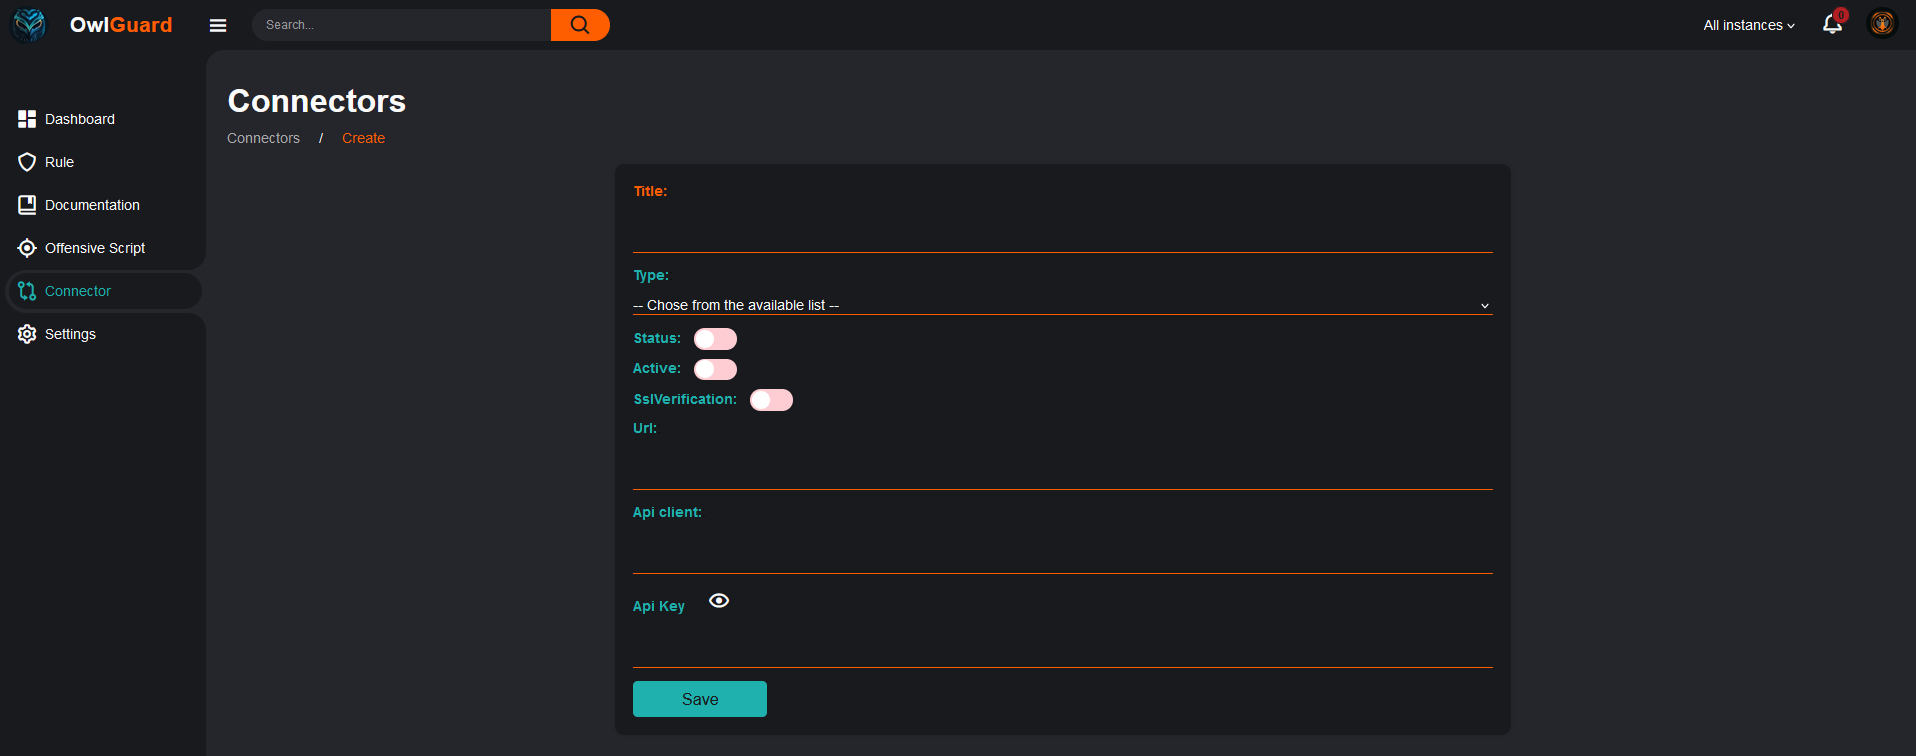Image resolution: width=1916 pixels, height=756 pixels.
Task: Toggle the Active switch
Action: (715, 369)
